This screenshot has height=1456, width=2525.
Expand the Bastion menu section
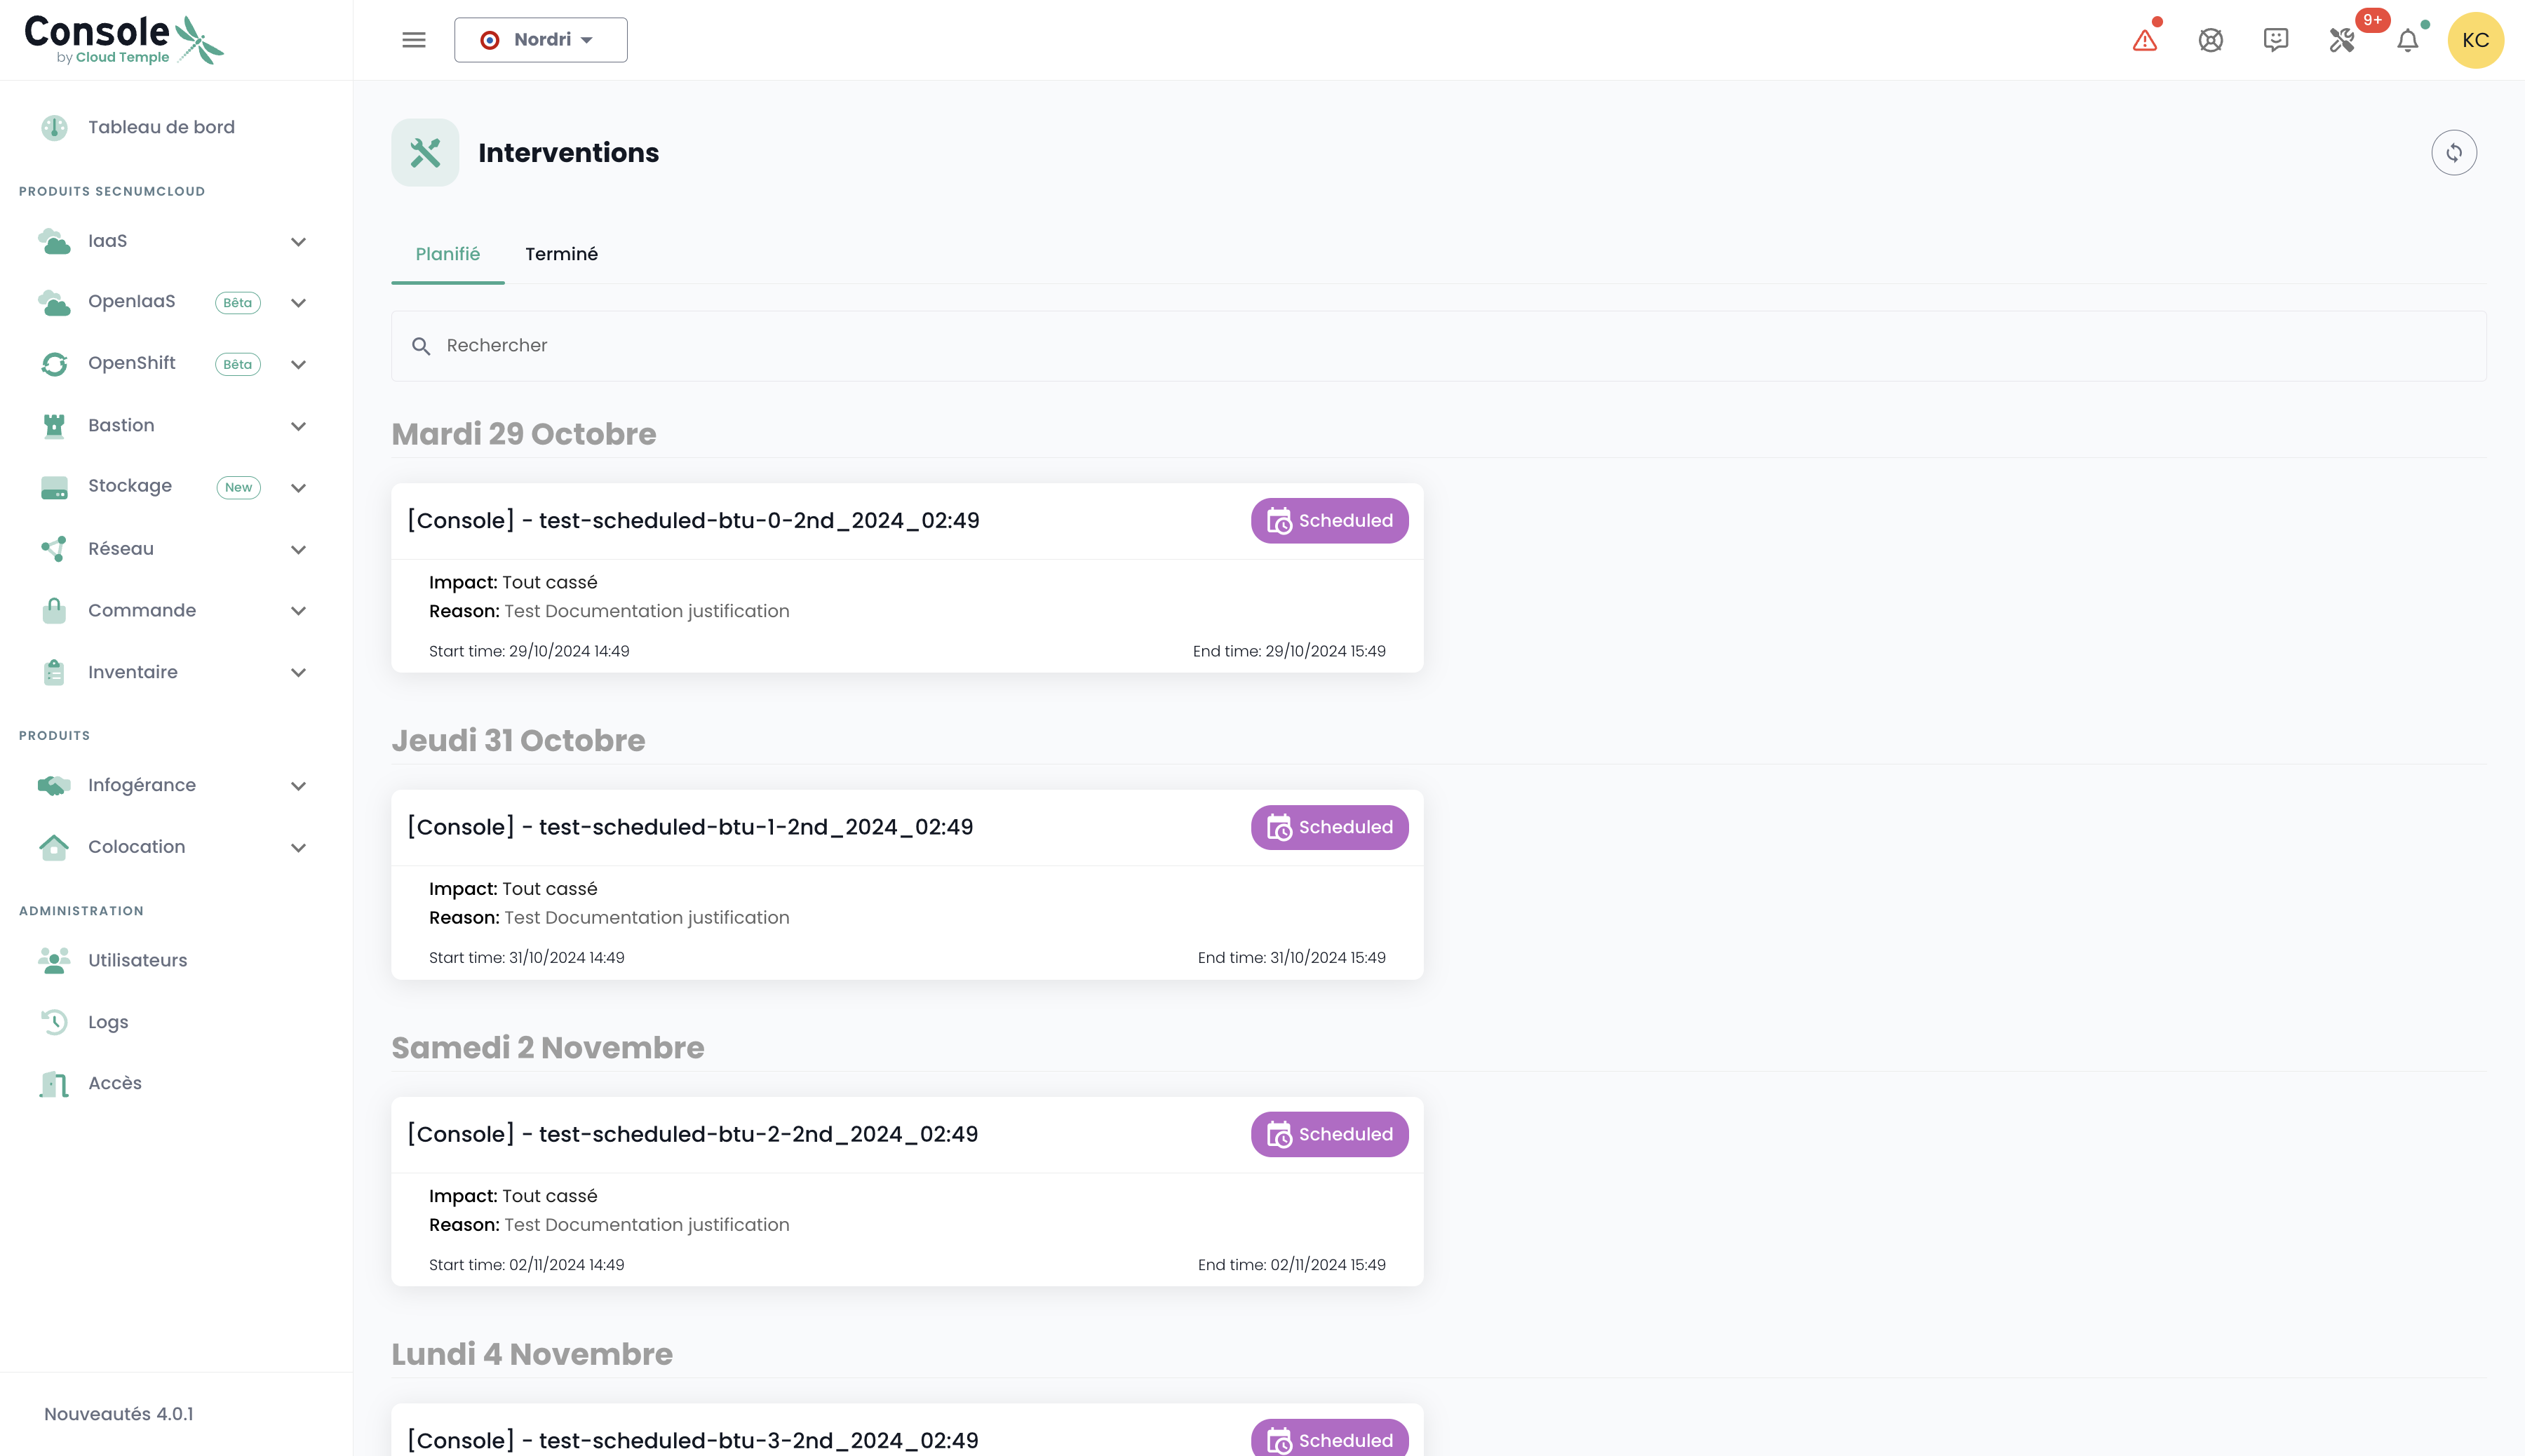pyautogui.click(x=298, y=426)
